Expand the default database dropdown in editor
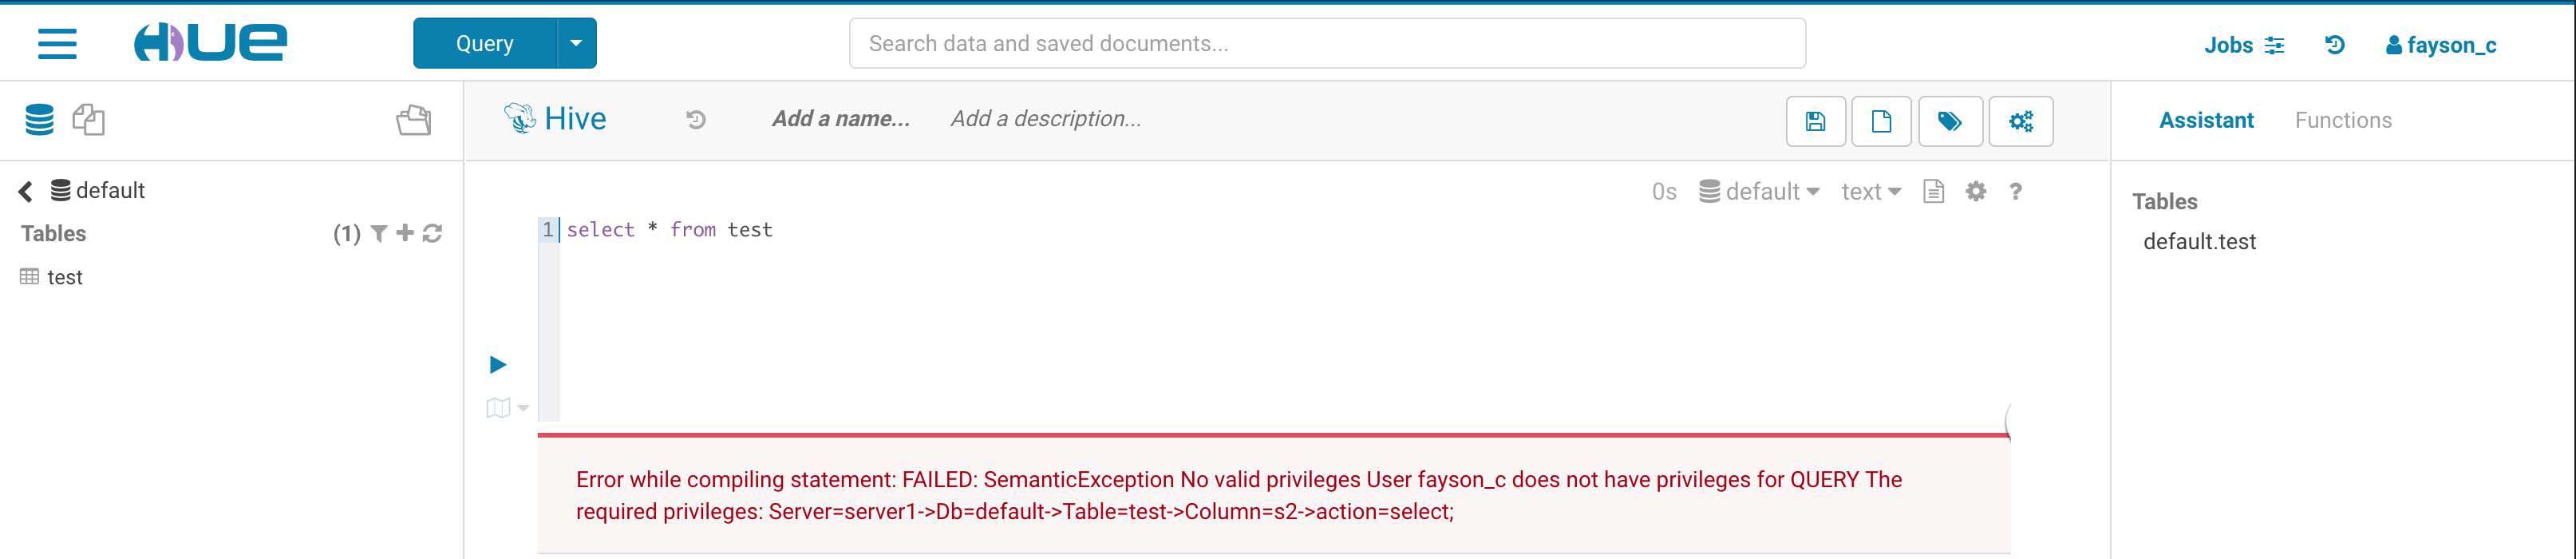The image size is (2576, 559). 1760,191
